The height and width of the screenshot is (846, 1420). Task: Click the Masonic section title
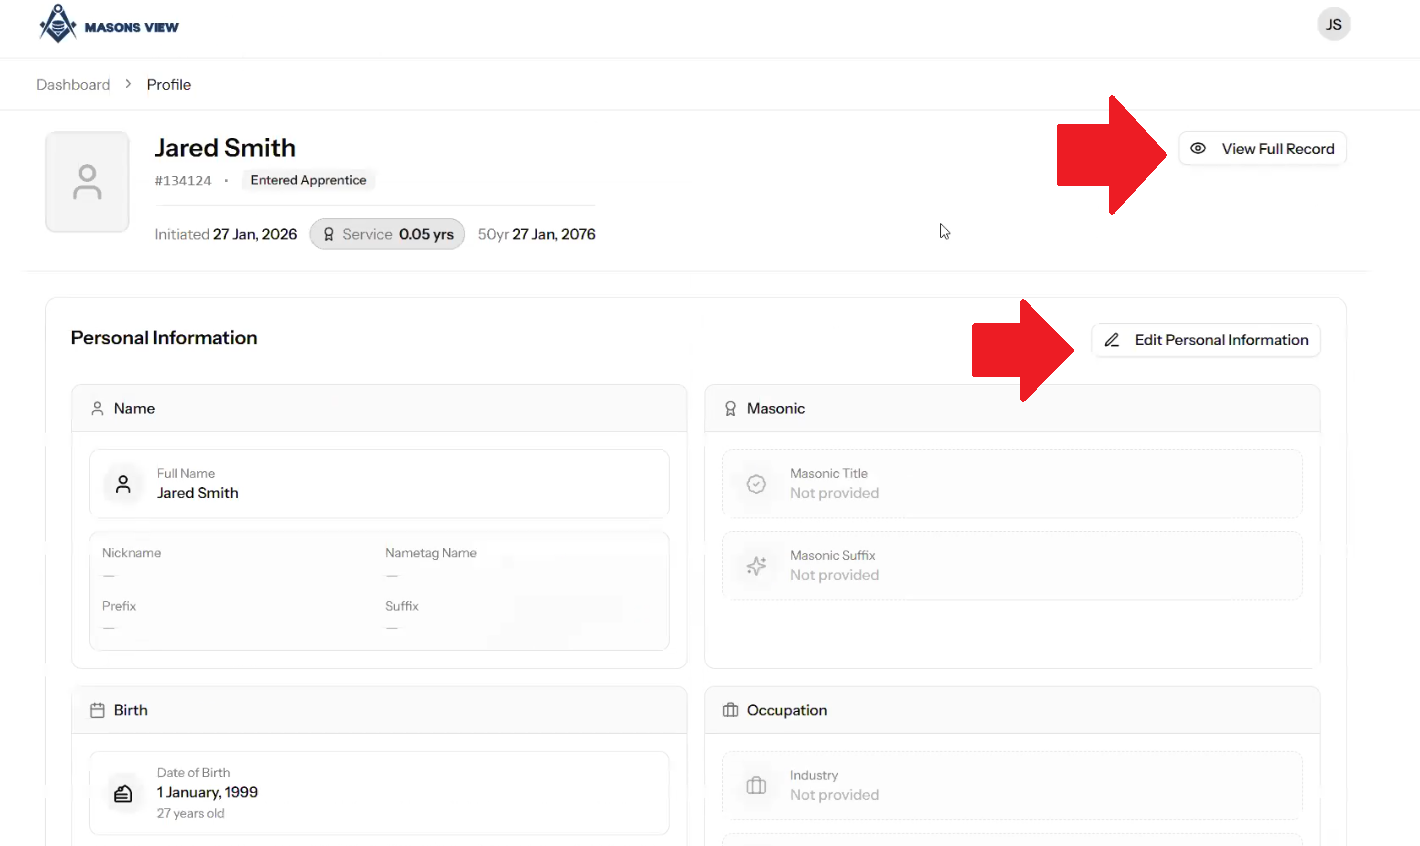[x=776, y=408]
